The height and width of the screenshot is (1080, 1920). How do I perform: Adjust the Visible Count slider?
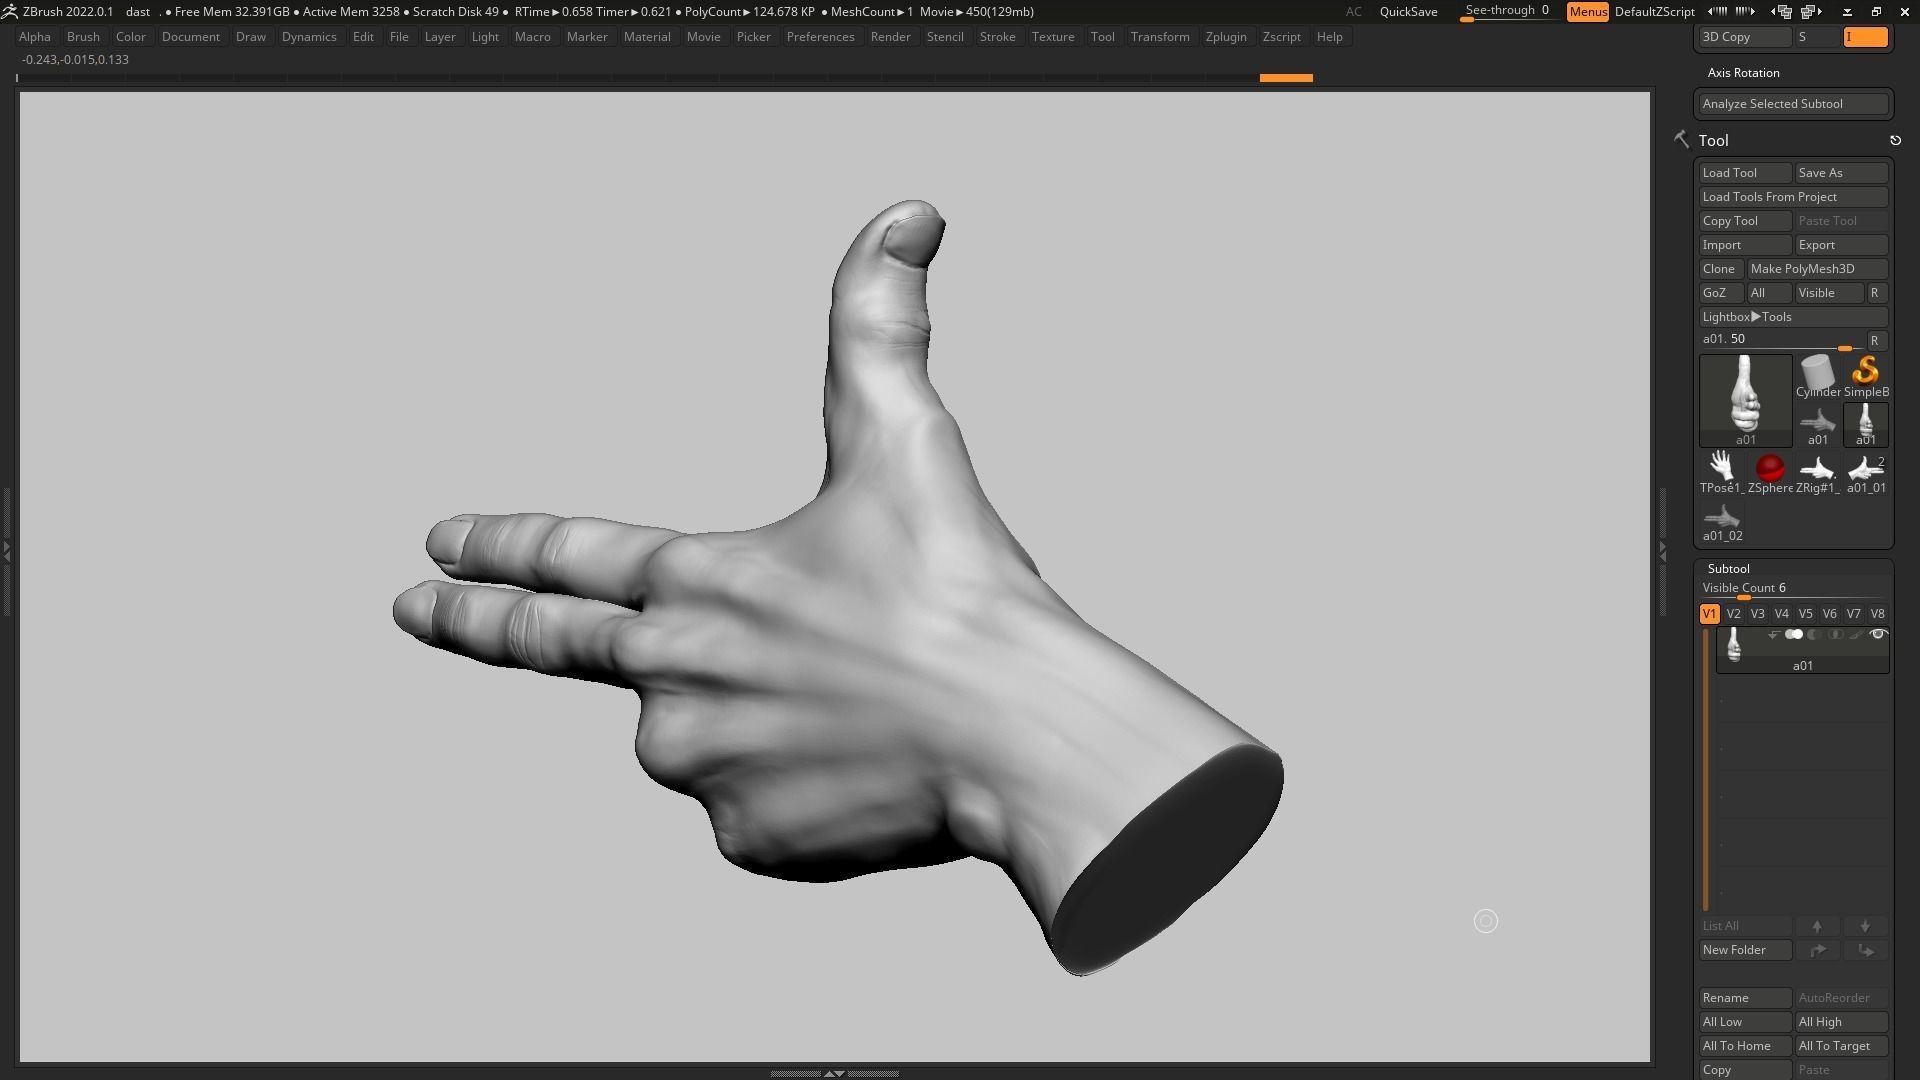coord(1793,590)
